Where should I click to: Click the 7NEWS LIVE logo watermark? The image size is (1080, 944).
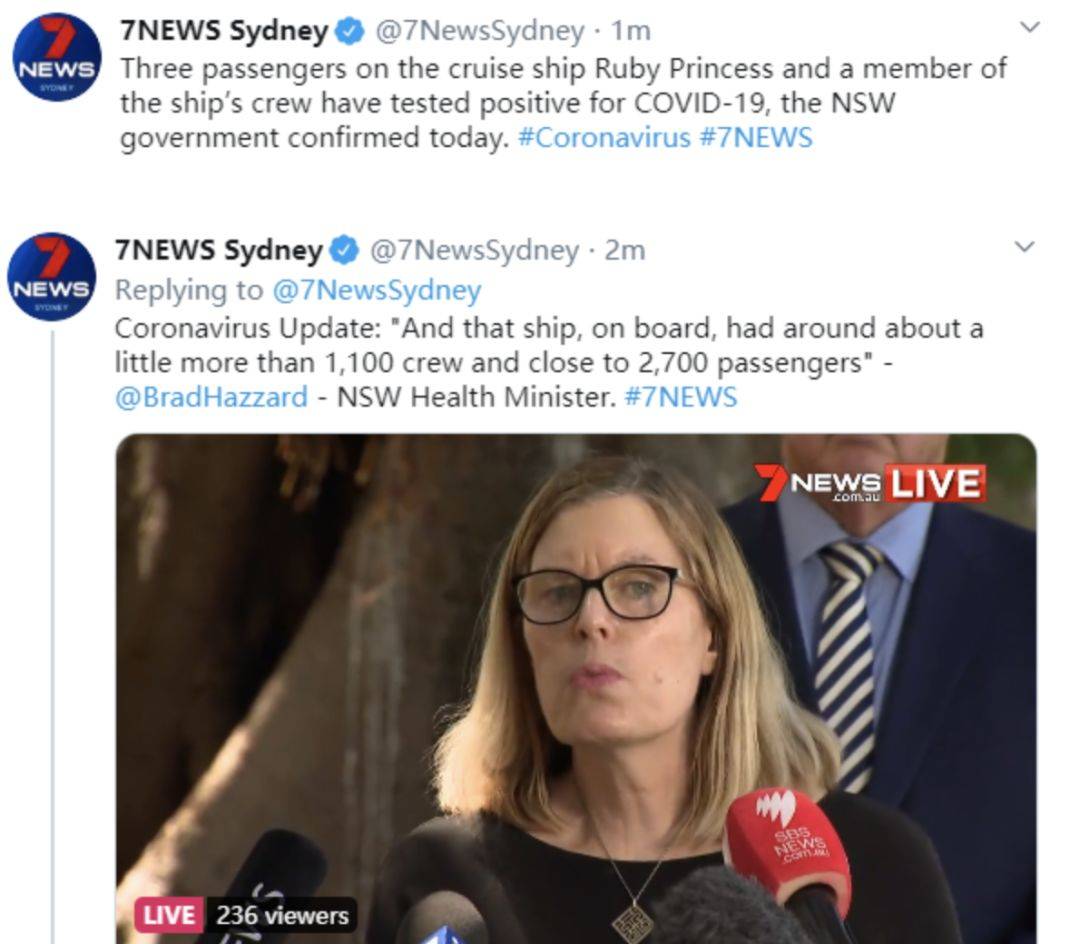point(870,483)
